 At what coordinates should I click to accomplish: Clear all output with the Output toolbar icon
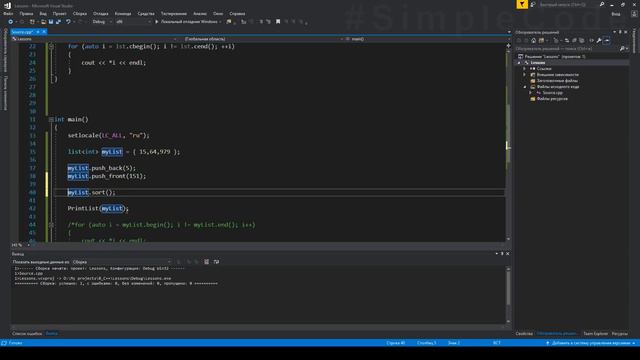click(207, 262)
